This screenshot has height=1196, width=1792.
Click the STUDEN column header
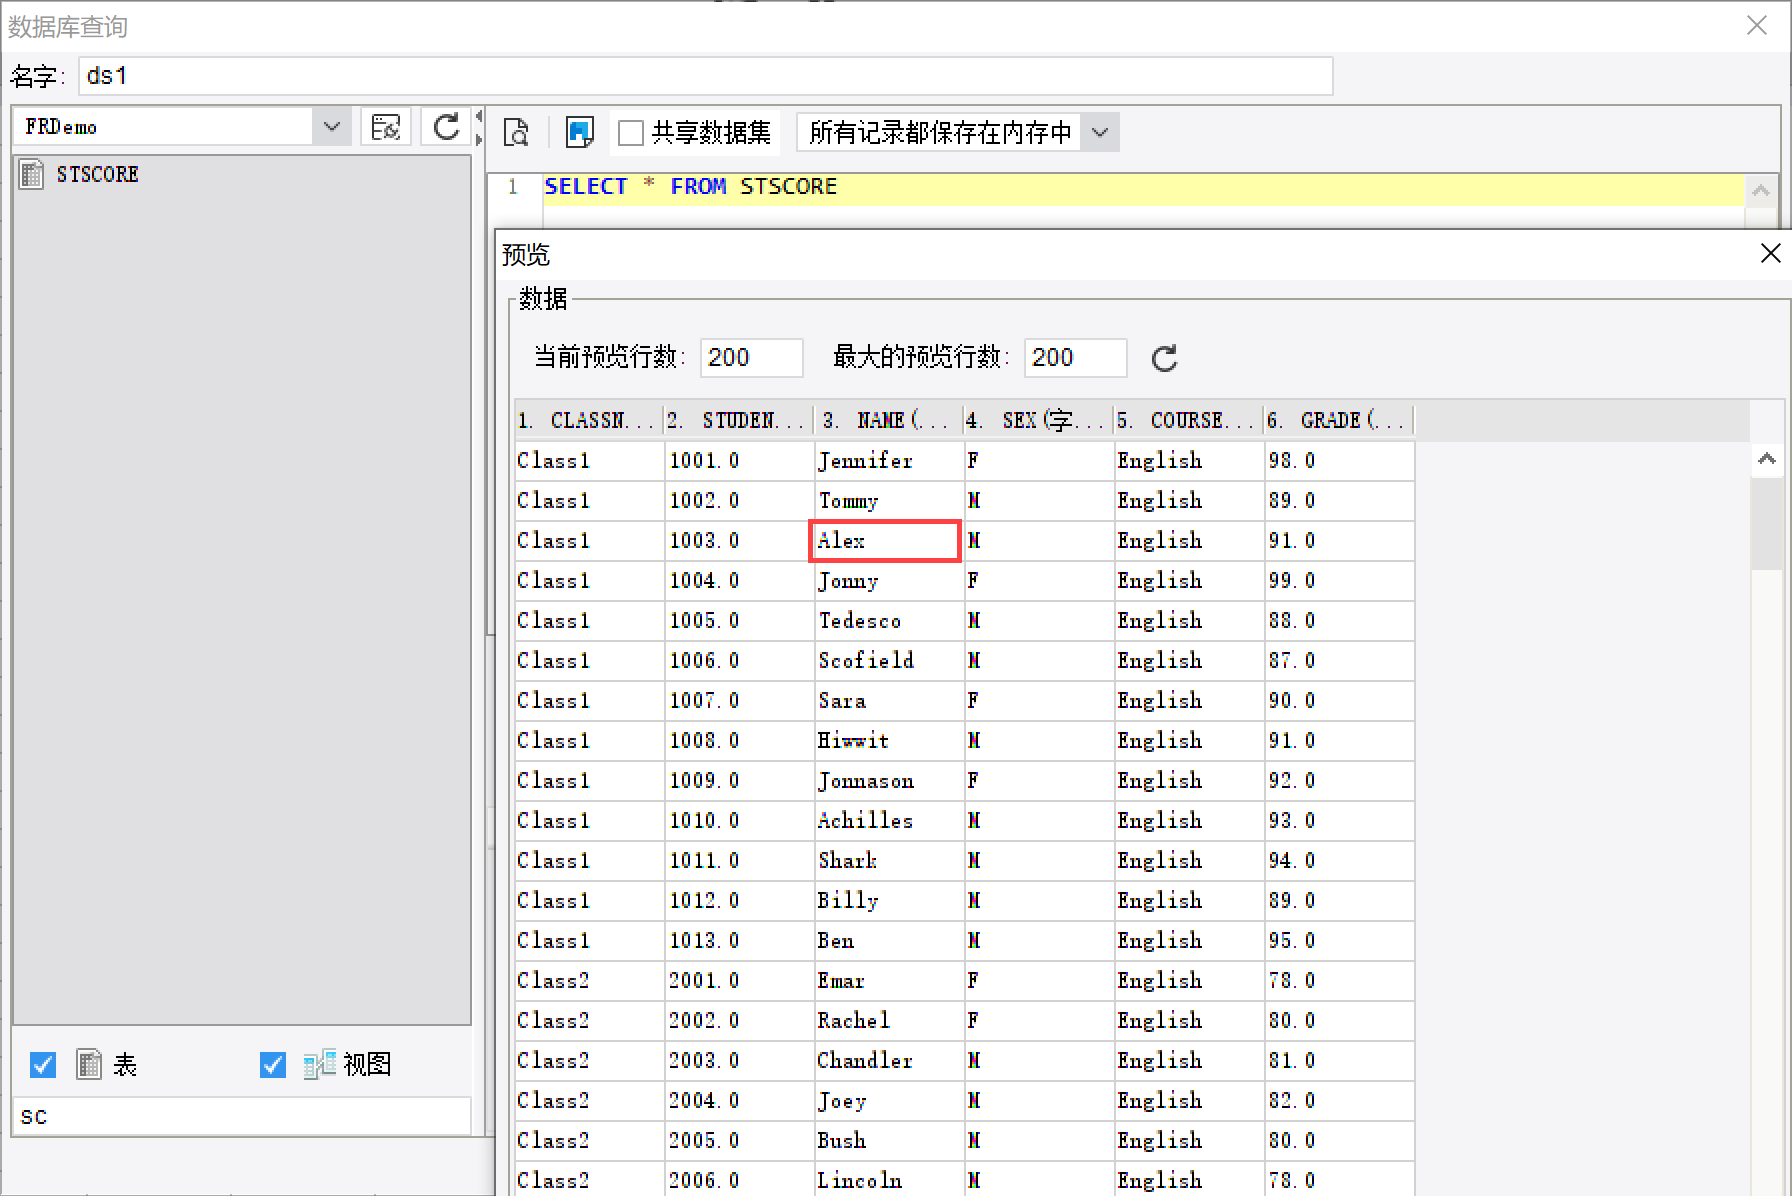tap(739, 420)
